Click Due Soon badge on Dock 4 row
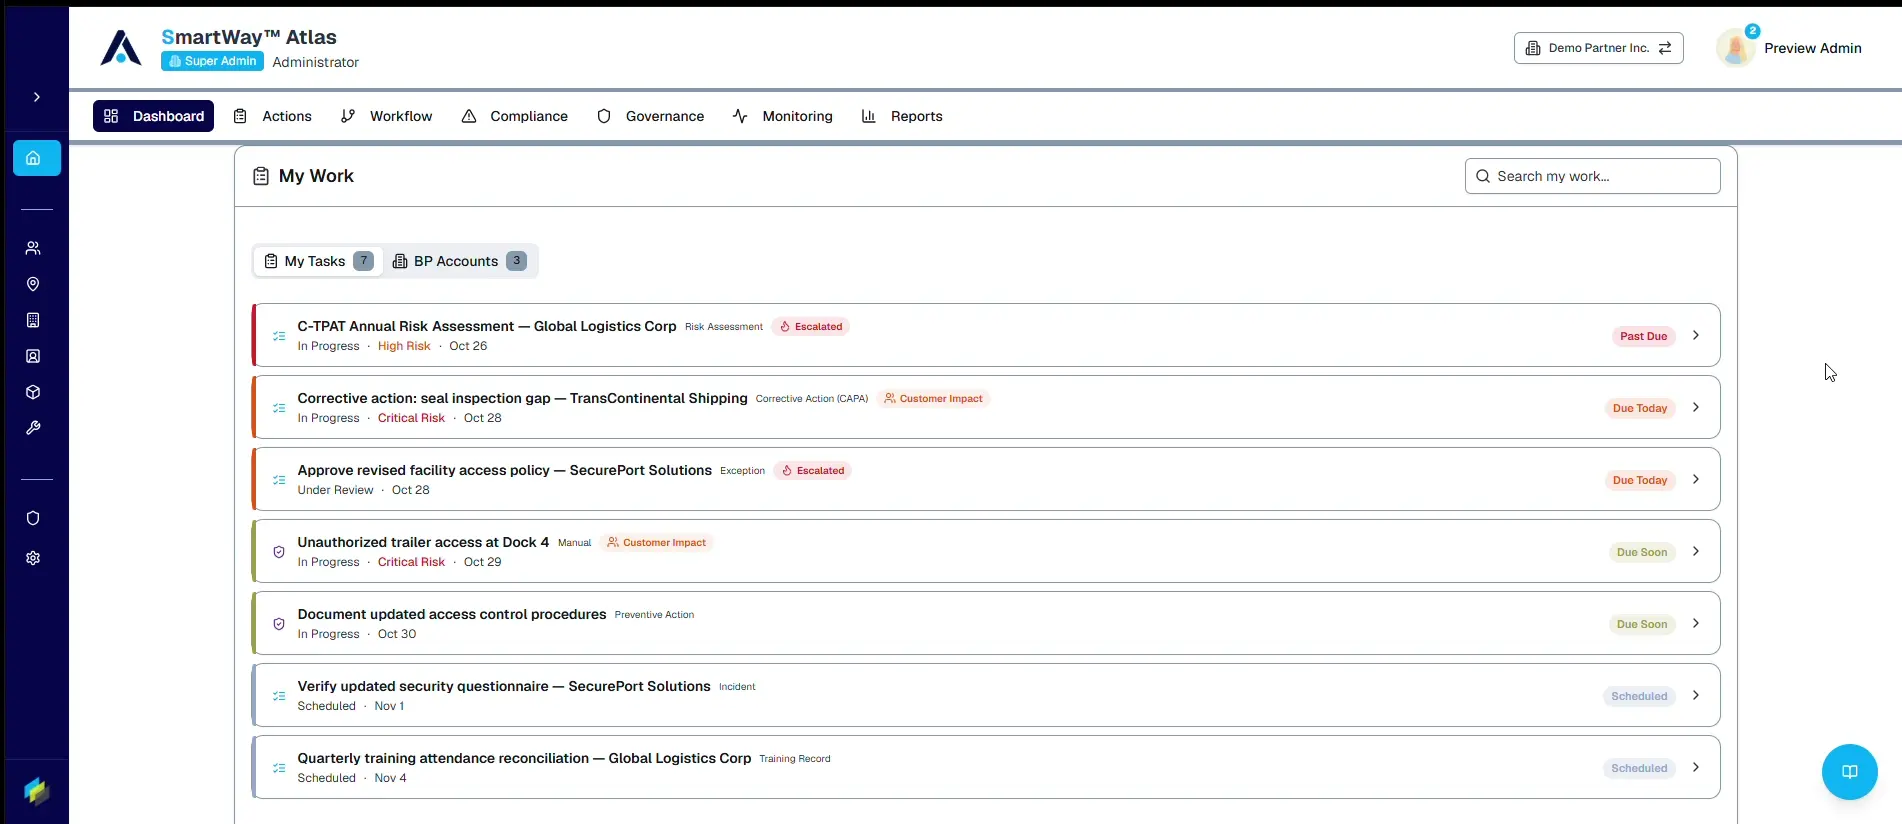 point(1642,552)
